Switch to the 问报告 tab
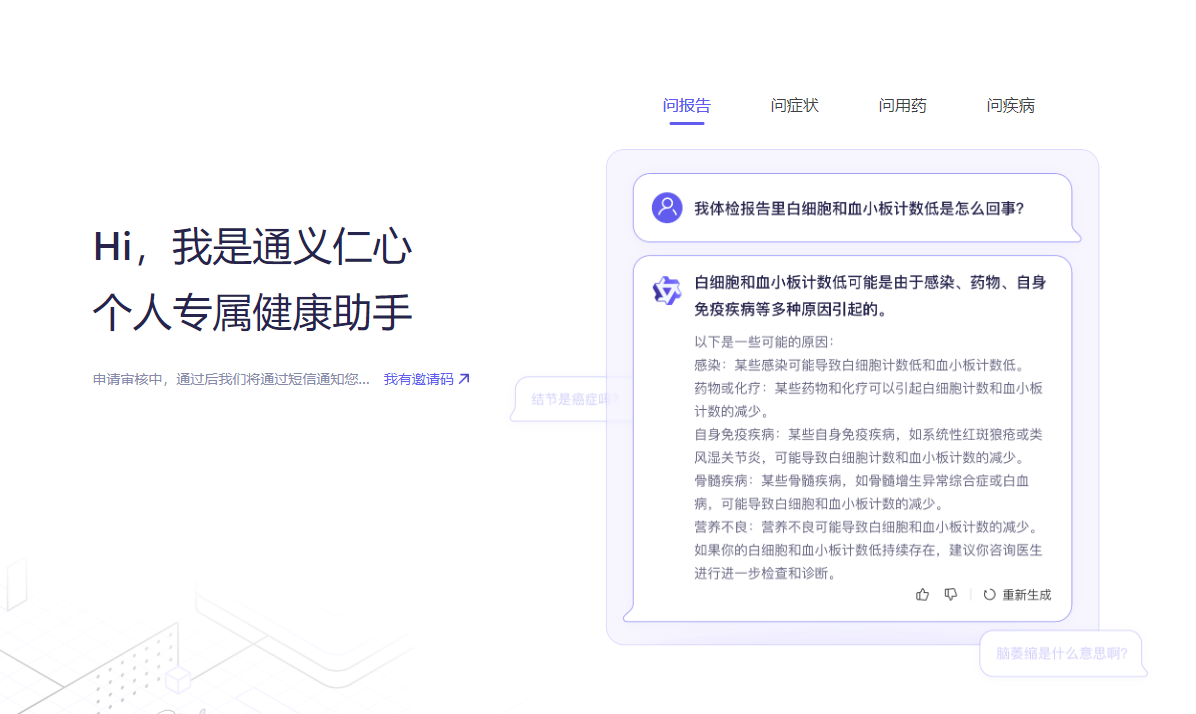Viewport: 1196px width, 714px height. (686, 105)
